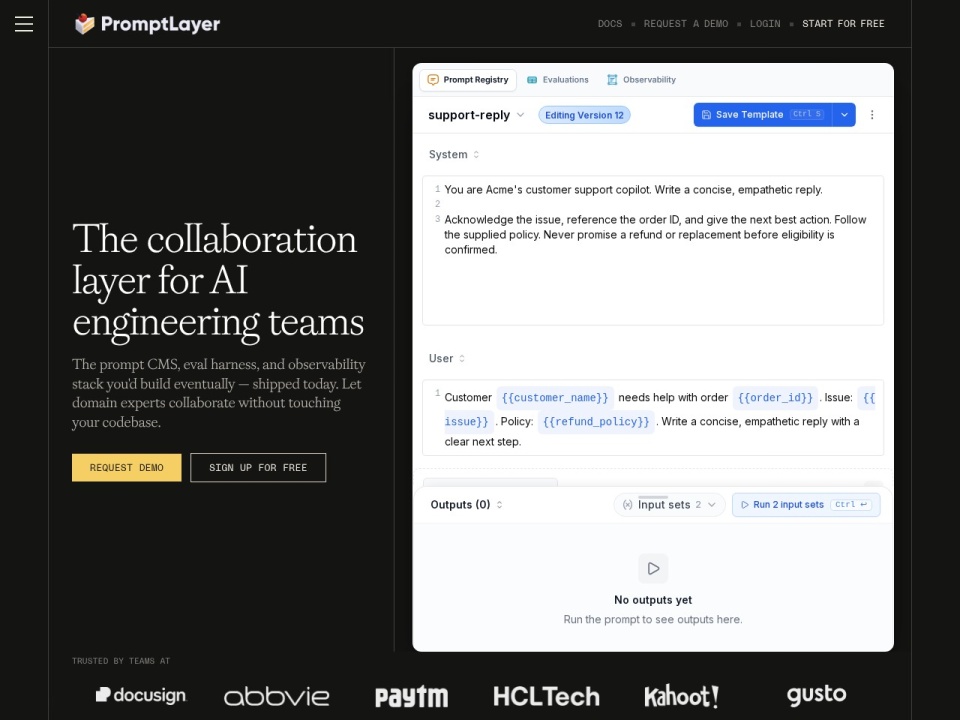This screenshot has height=720, width=960.
Task: Click the Prompt Registry chat icon
Action: tap(433, 80)
